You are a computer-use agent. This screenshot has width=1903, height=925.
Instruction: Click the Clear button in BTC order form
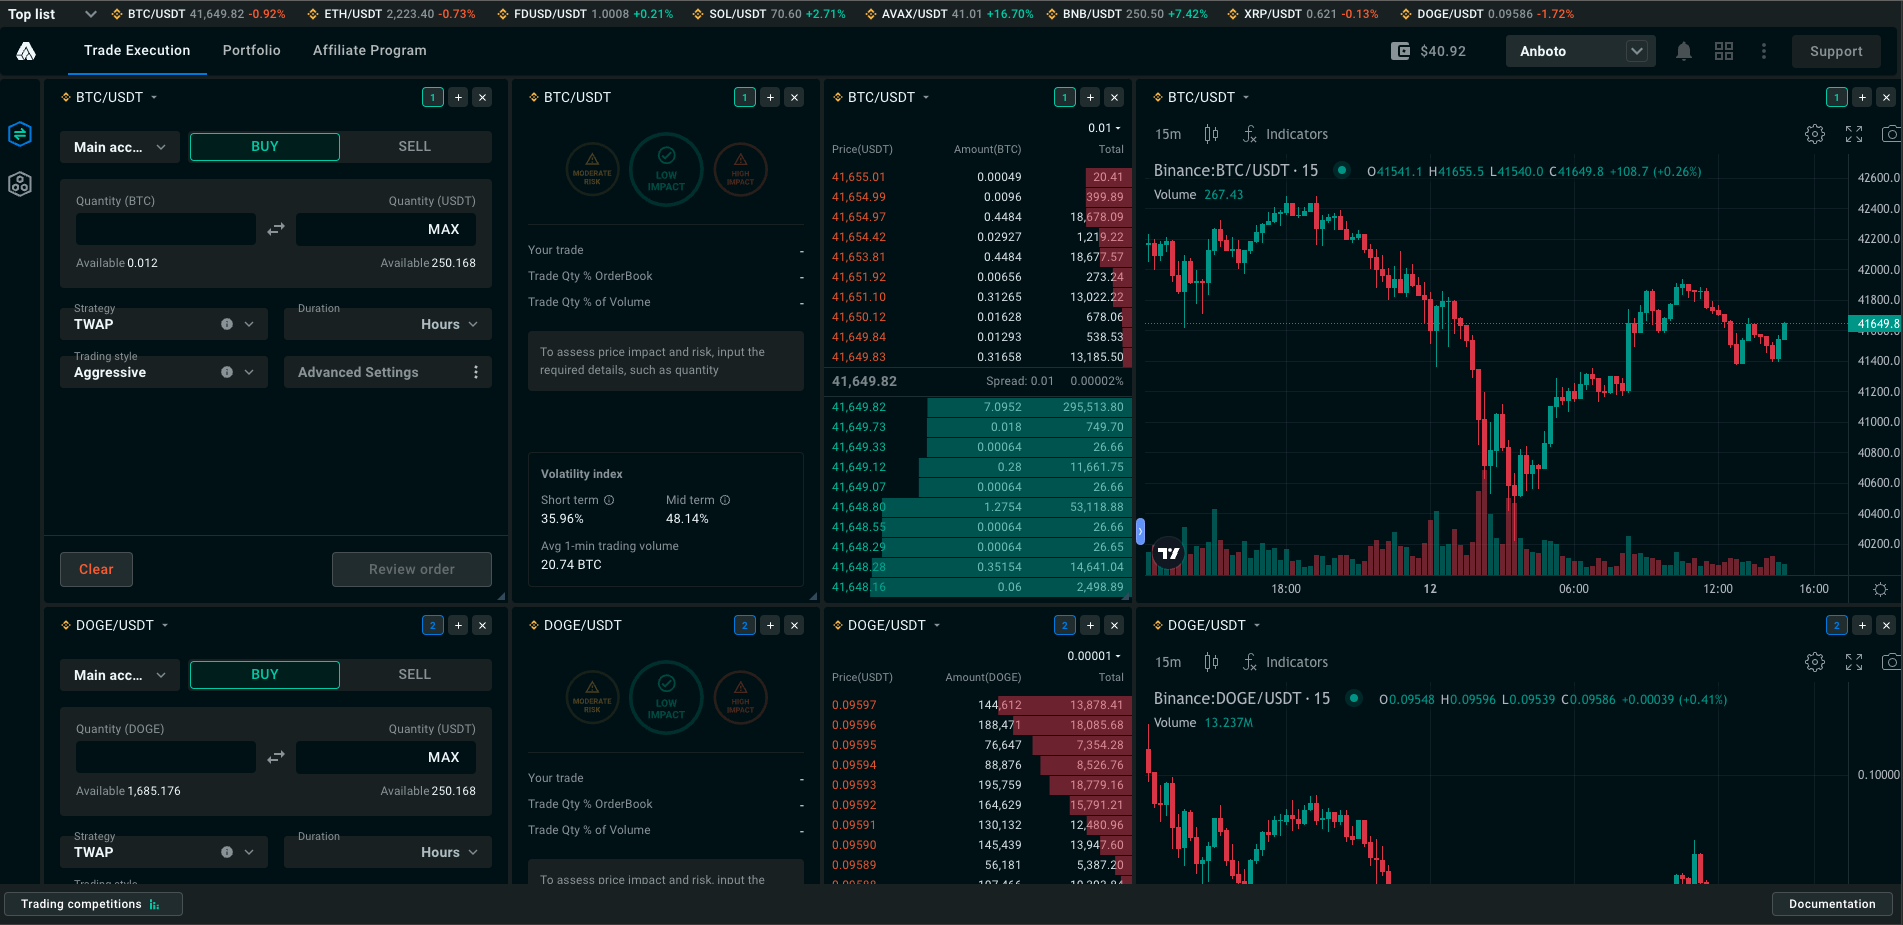point(97,569)
